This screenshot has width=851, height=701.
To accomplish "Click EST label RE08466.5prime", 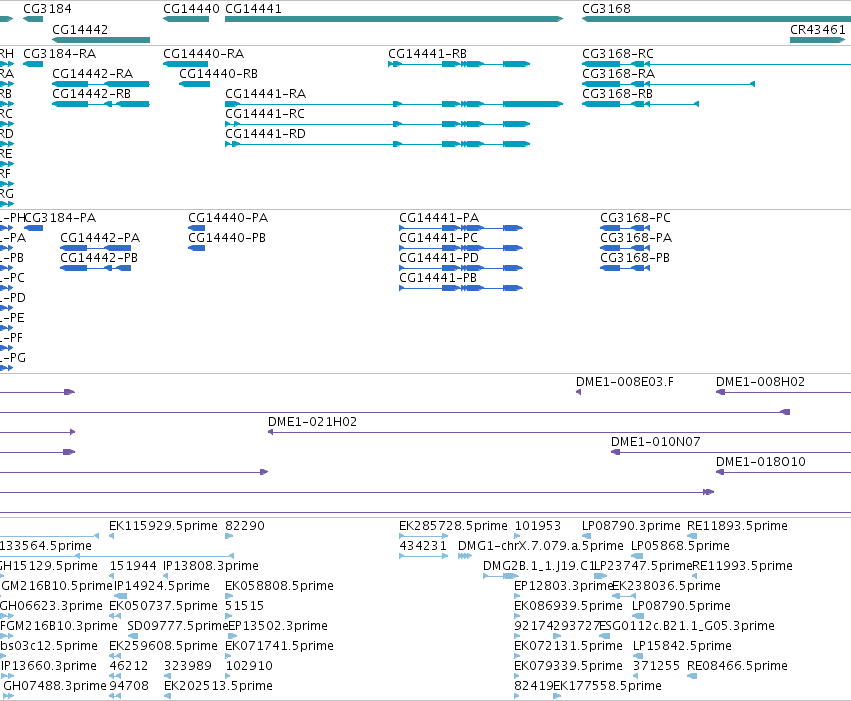I will pos(737,666).
